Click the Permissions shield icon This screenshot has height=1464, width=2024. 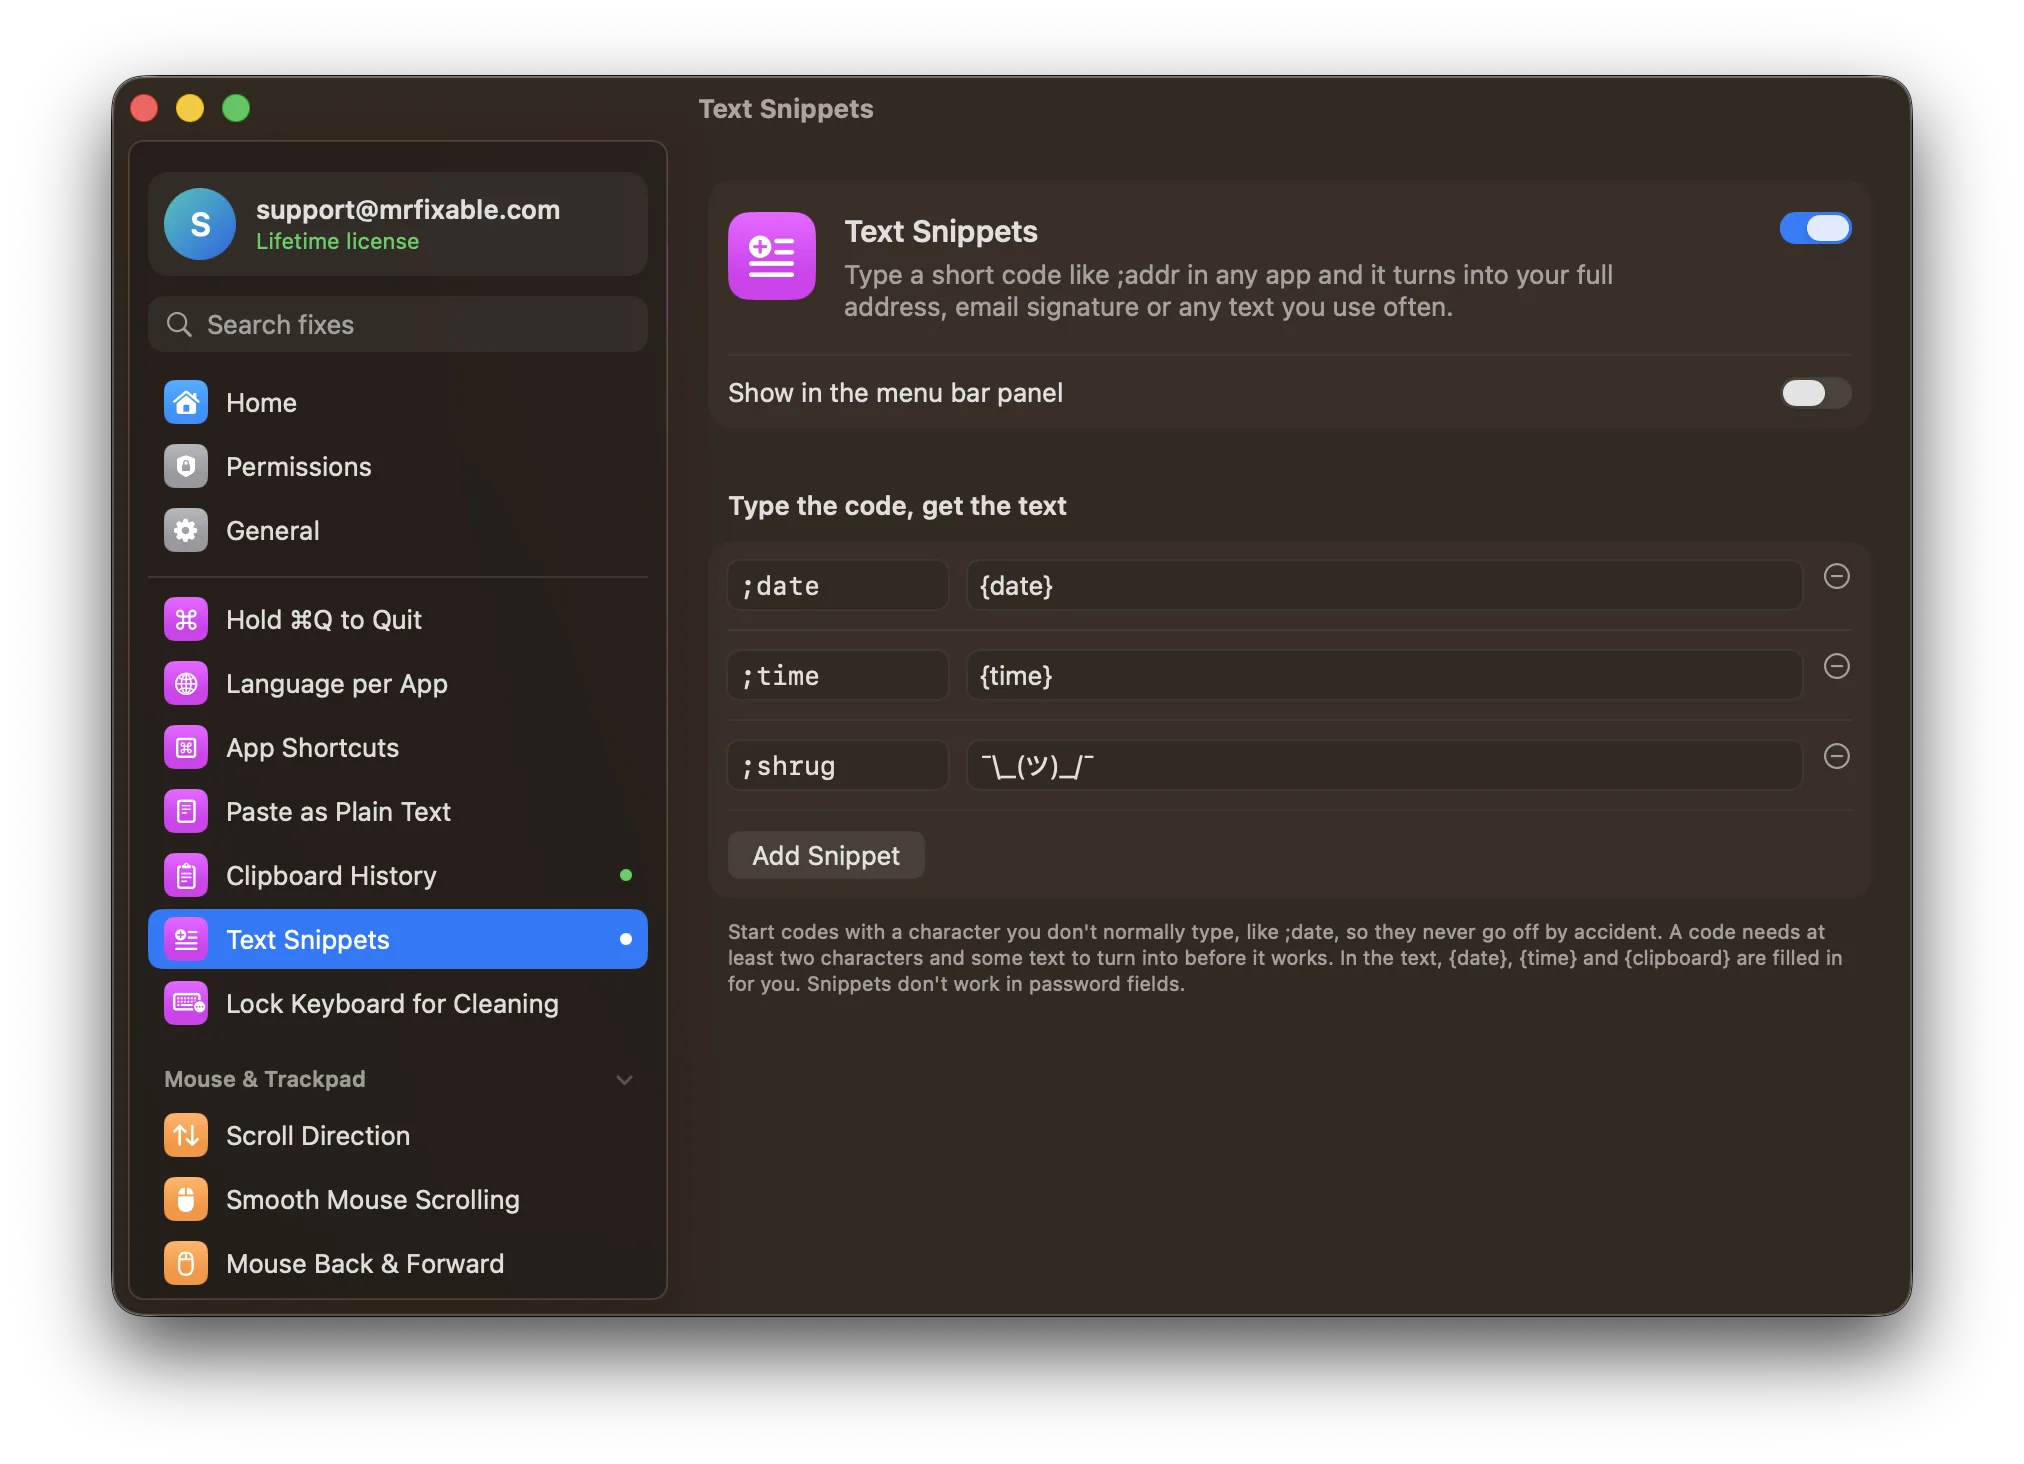[186, 466]
